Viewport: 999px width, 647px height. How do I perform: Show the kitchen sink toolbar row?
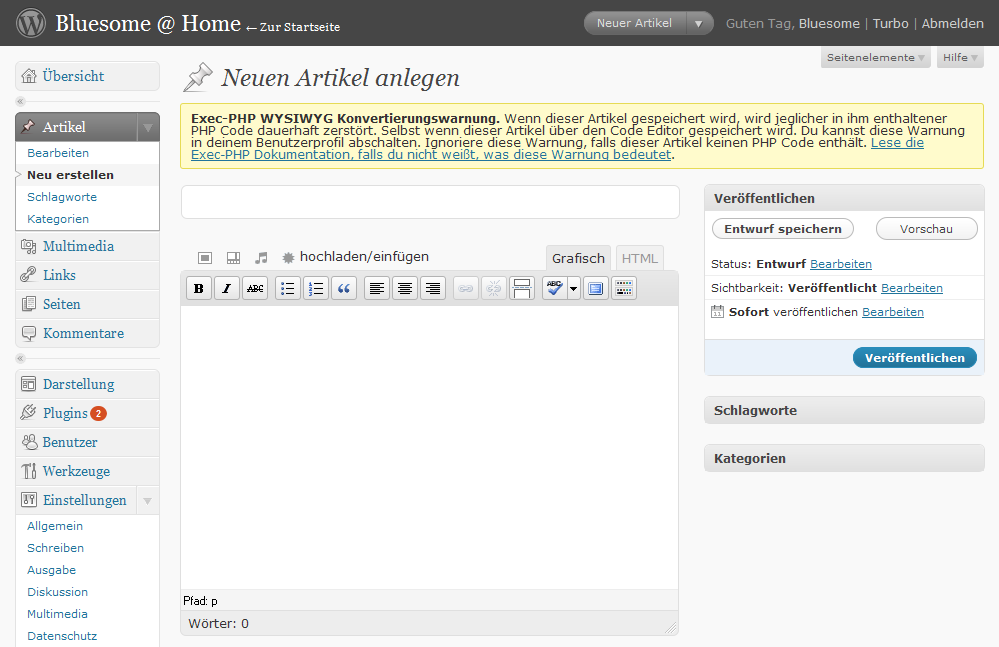coord(624,289)
